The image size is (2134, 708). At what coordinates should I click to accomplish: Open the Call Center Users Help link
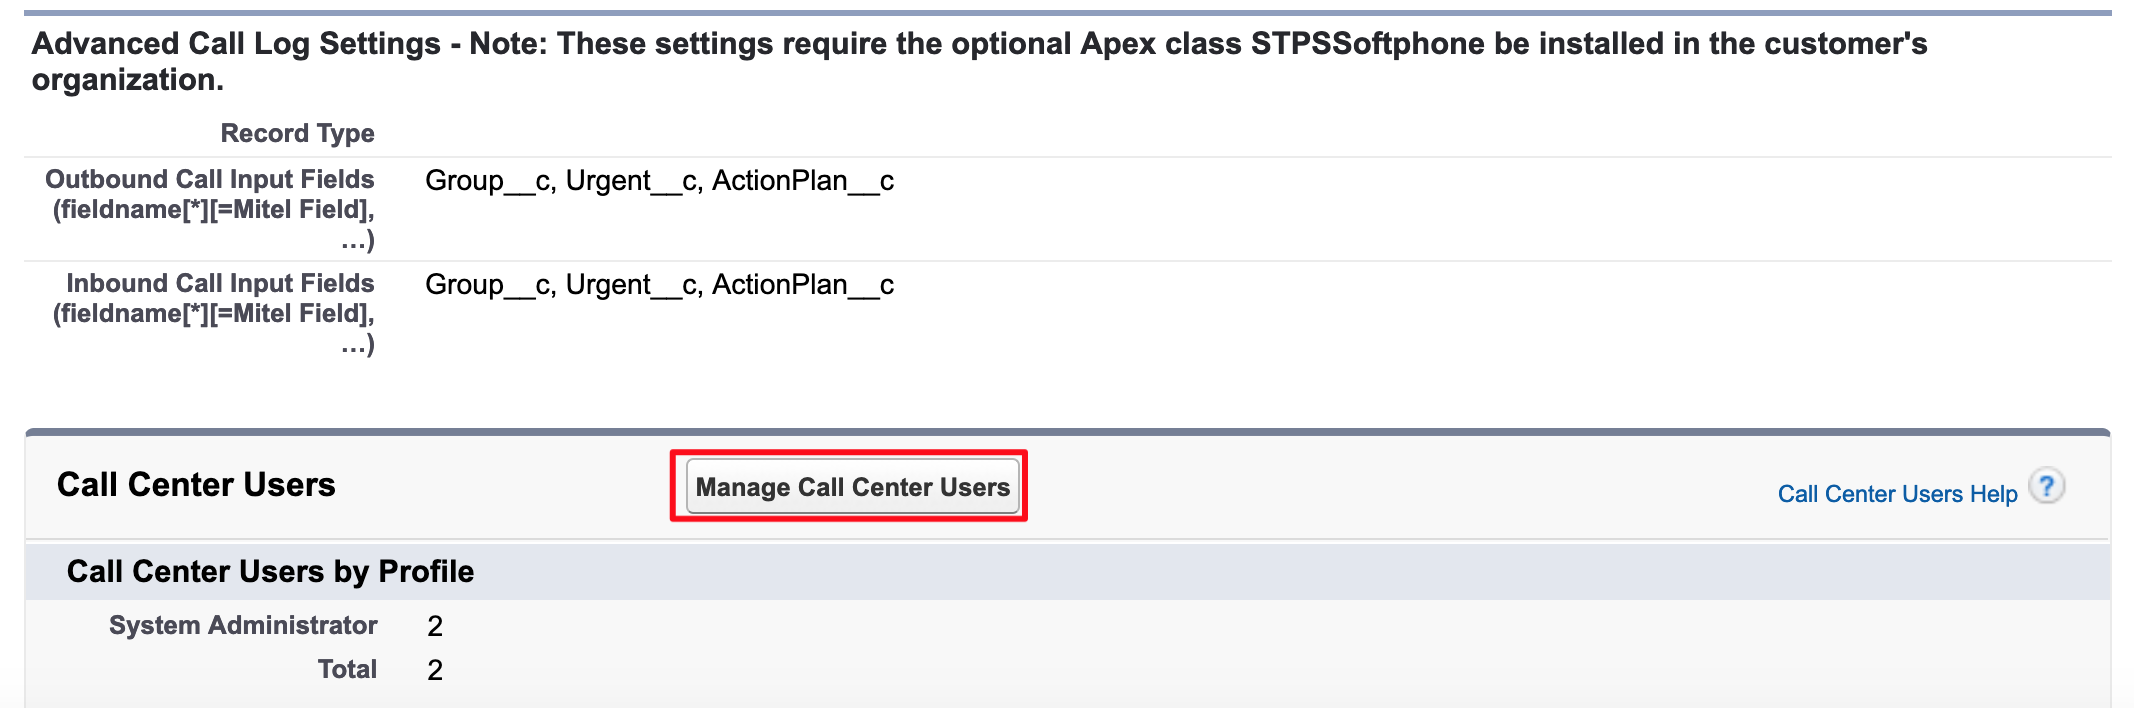point(1897,494)
